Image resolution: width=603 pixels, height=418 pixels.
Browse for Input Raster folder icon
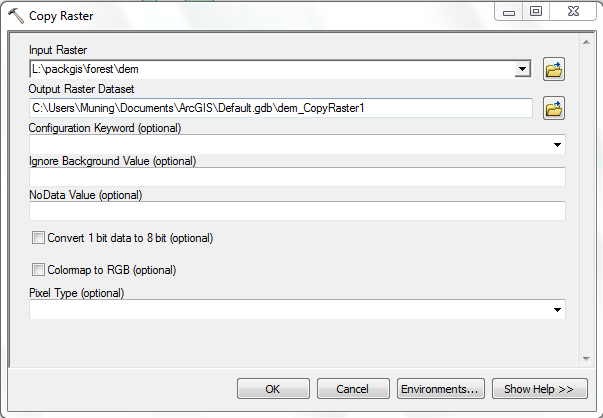coord(554,69)
